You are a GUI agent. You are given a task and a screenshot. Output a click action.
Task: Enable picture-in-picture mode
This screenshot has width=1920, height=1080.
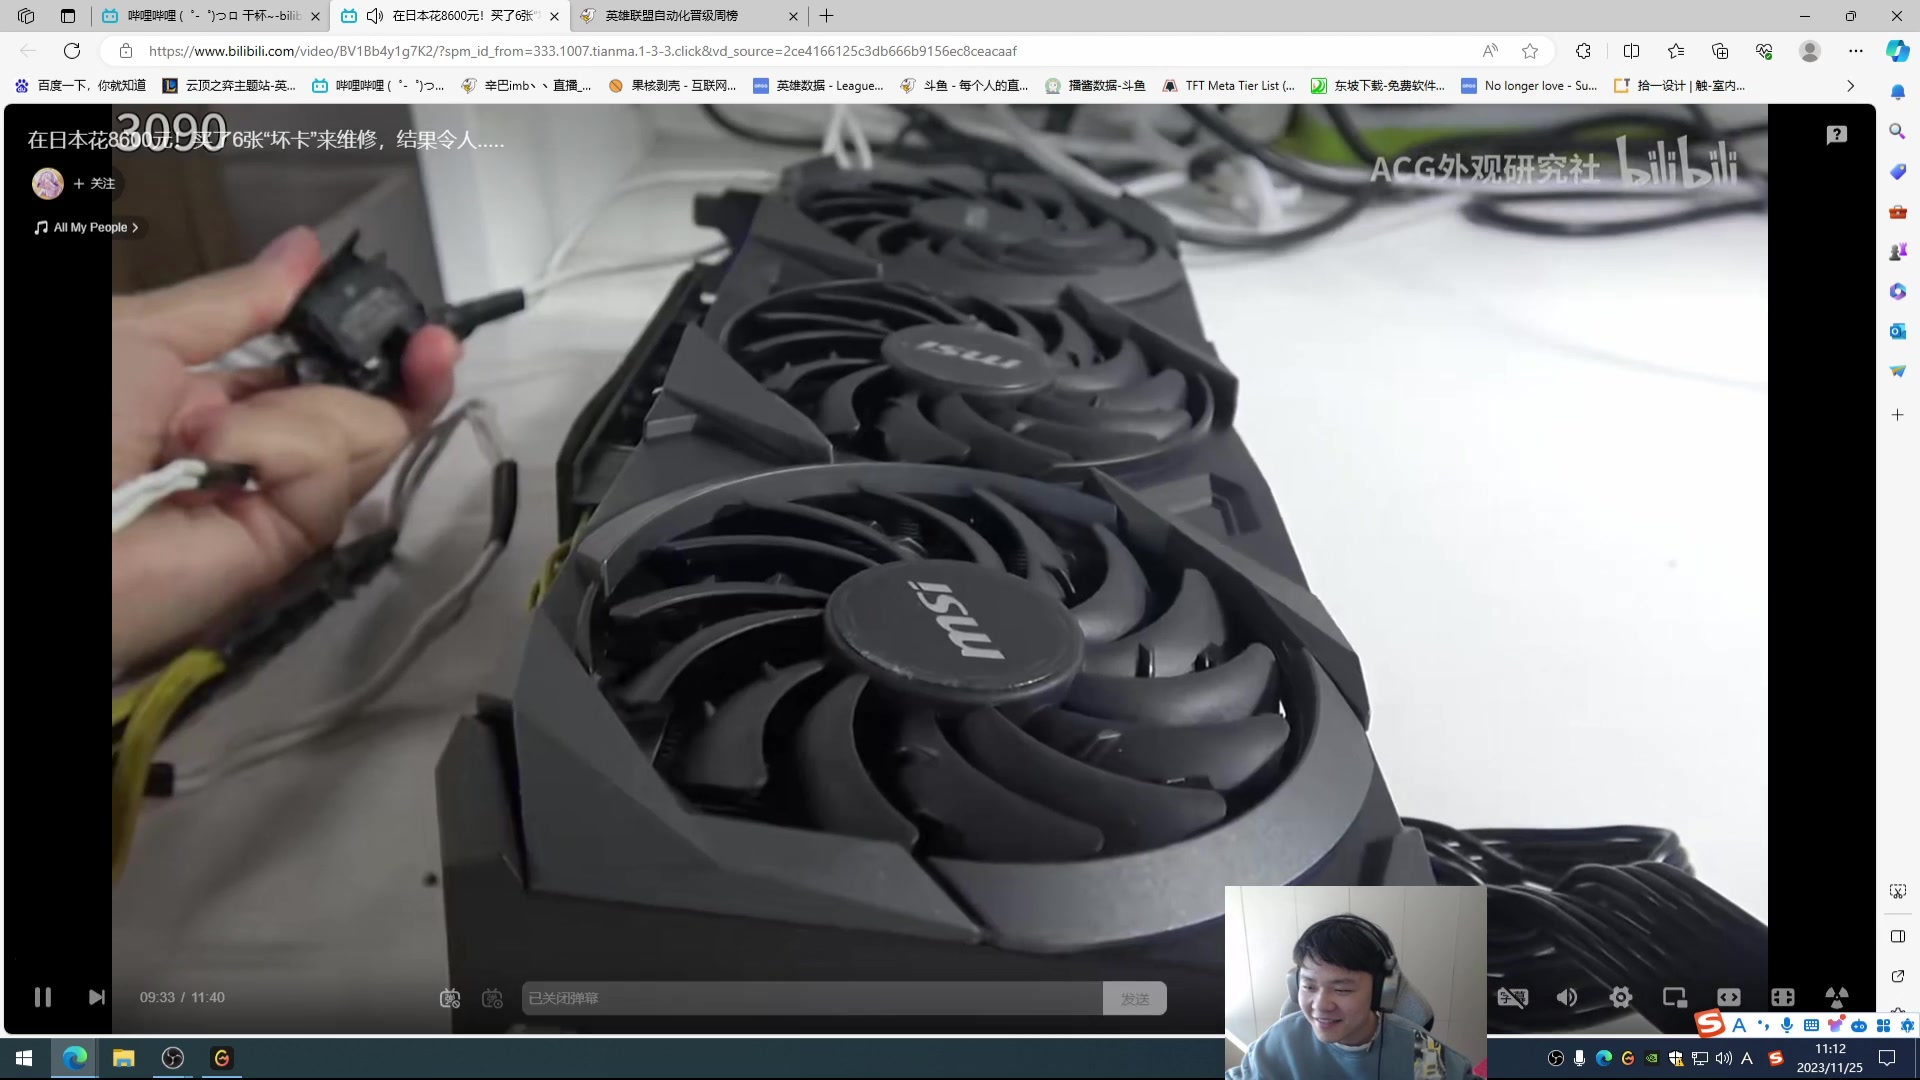(x=1674, y=997)
